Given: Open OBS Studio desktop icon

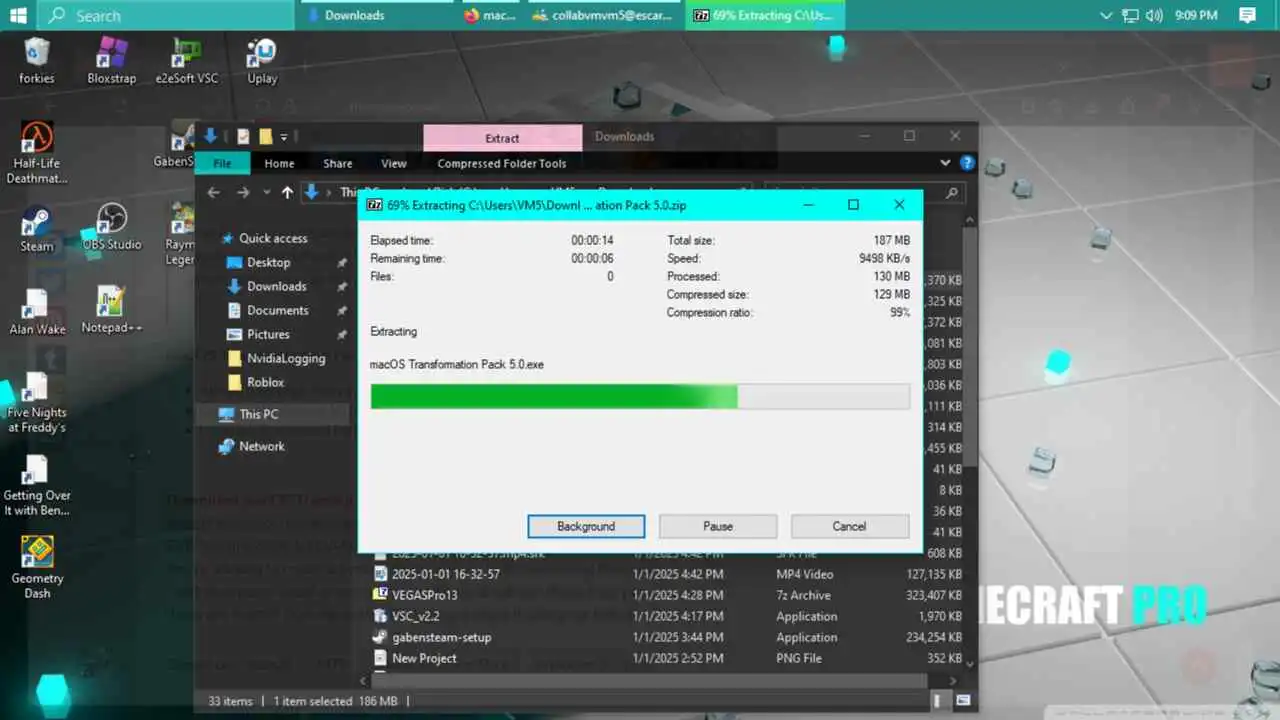Looking at the screenshot, I should click(x=111, y=227).
